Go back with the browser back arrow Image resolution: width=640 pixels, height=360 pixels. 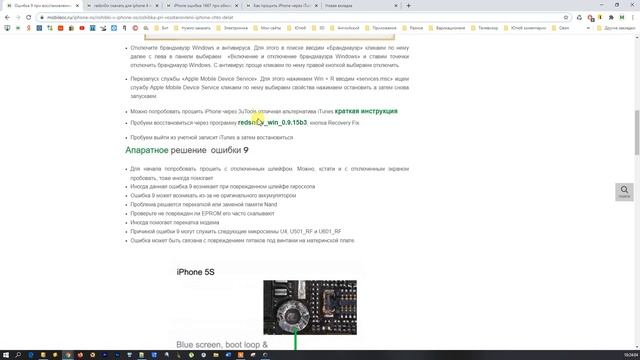coord(7,18)
